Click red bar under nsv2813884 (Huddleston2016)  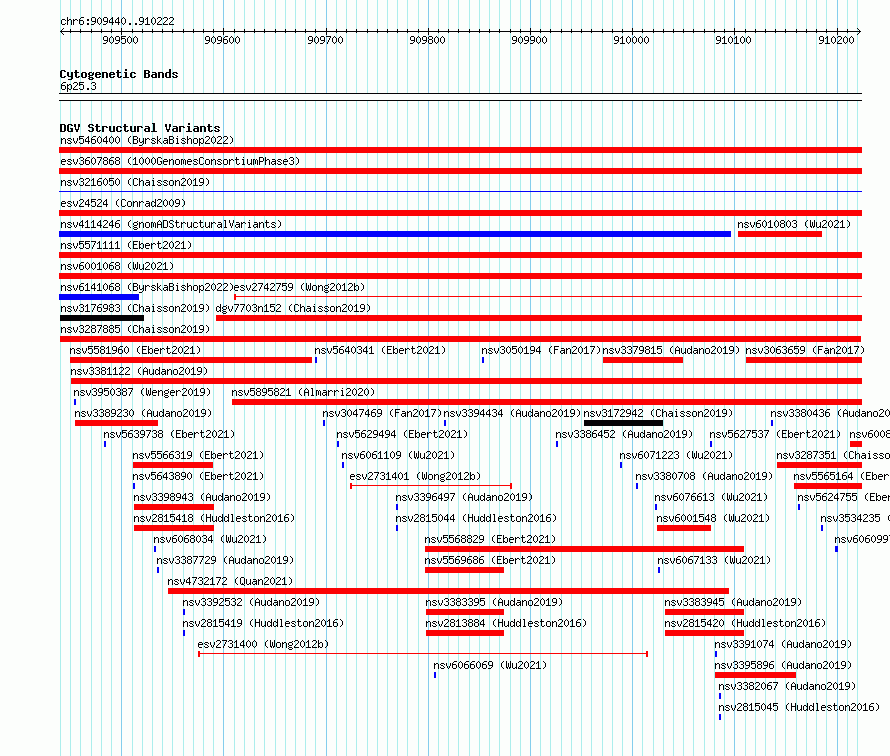pos(465,633)
